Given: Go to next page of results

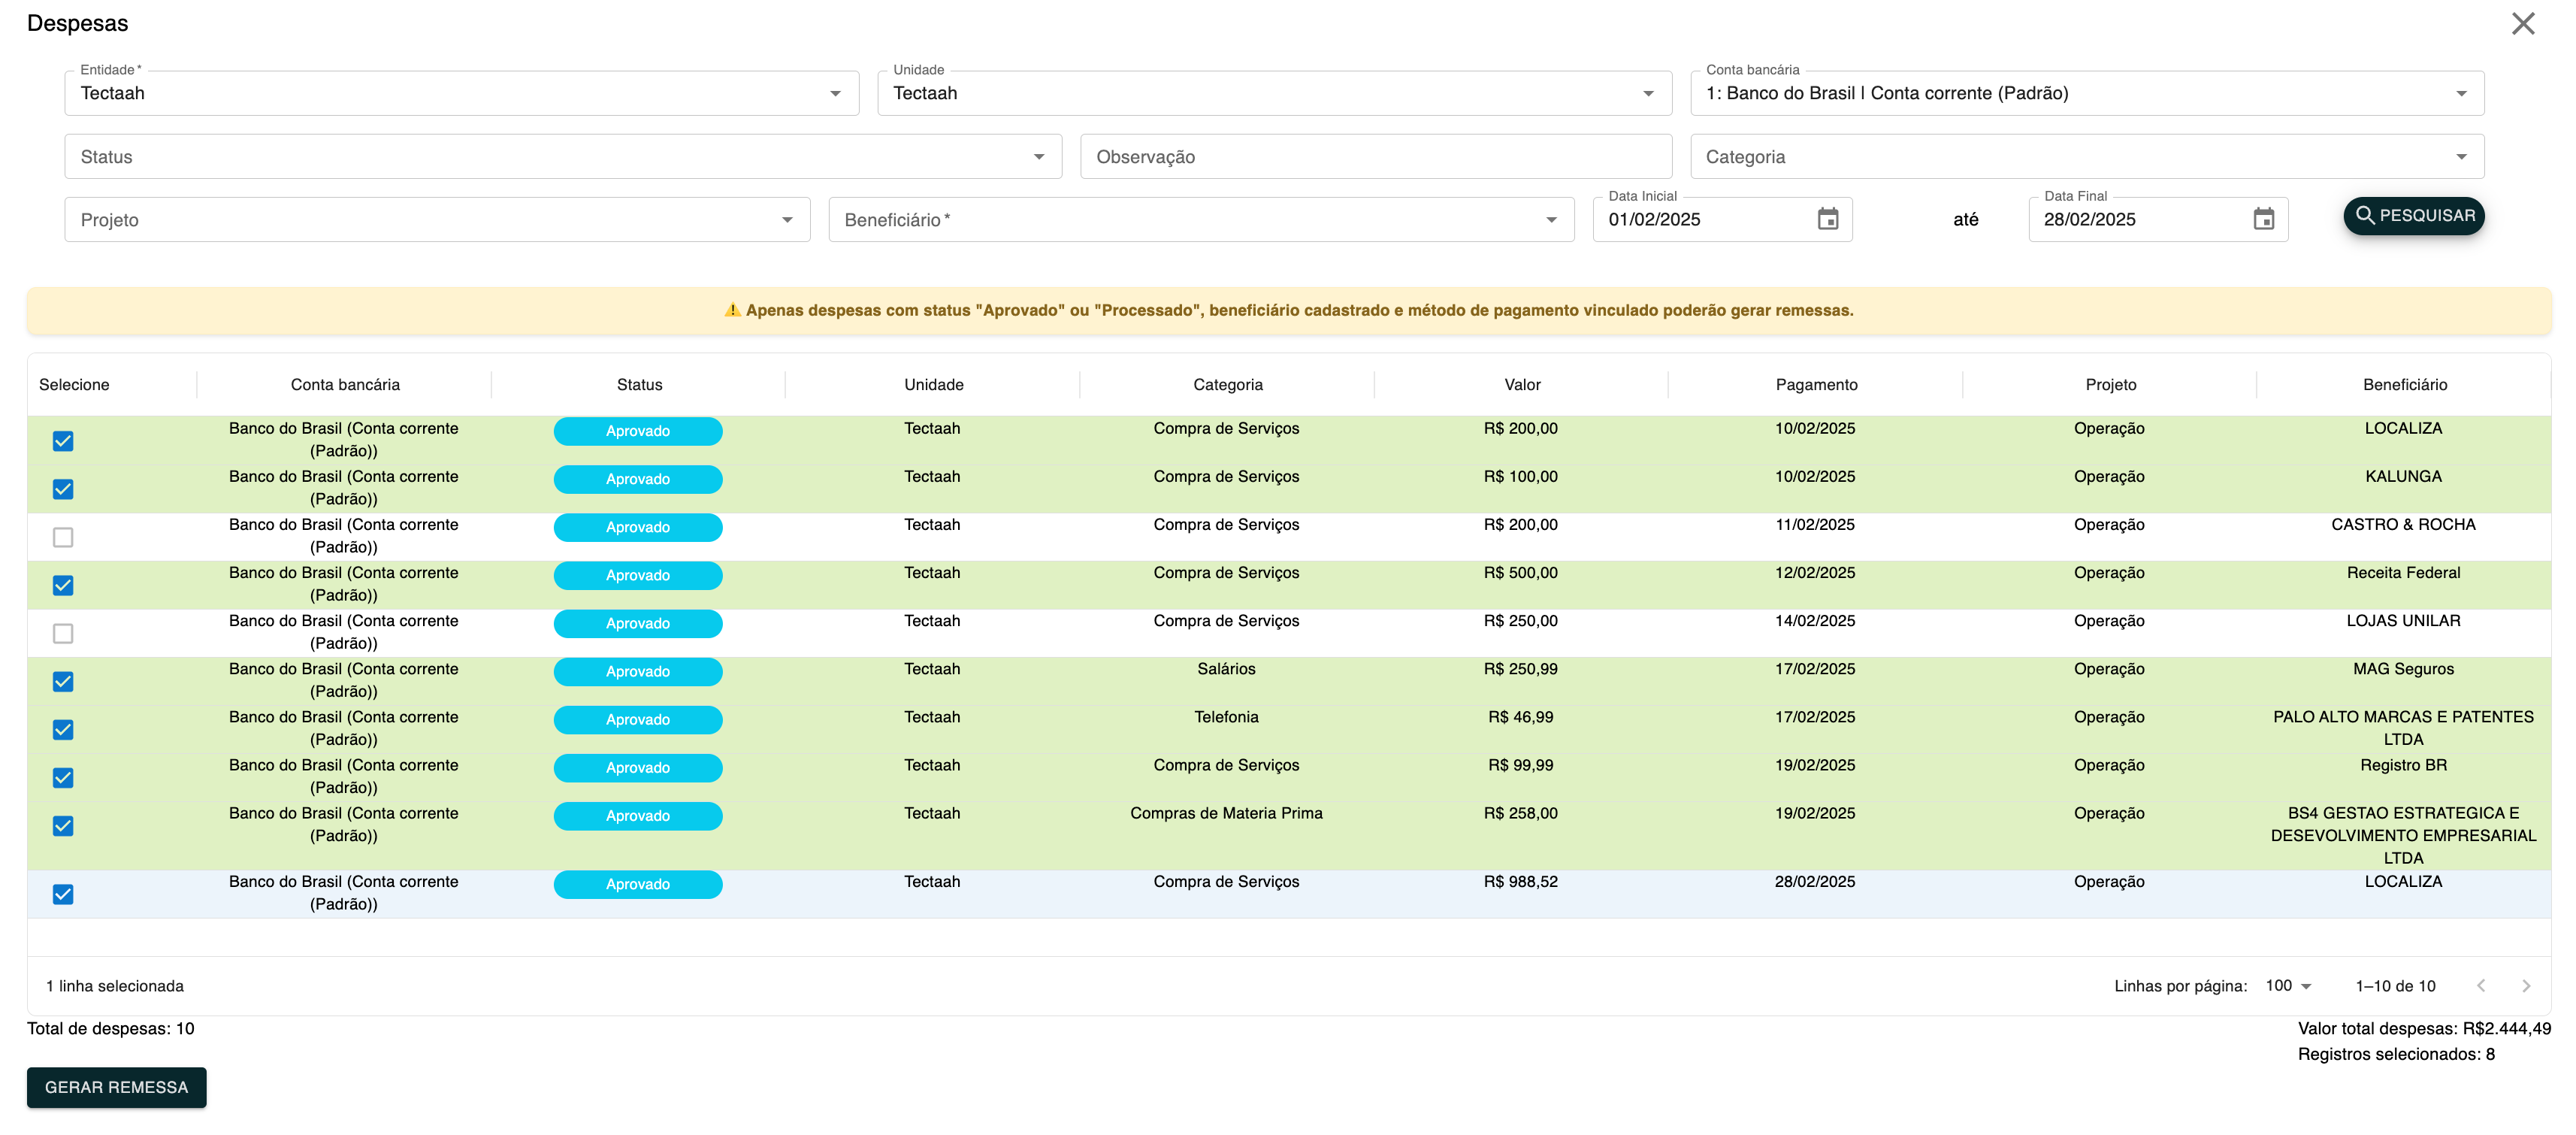Looking at the screenshot, I should (2526, 986).
